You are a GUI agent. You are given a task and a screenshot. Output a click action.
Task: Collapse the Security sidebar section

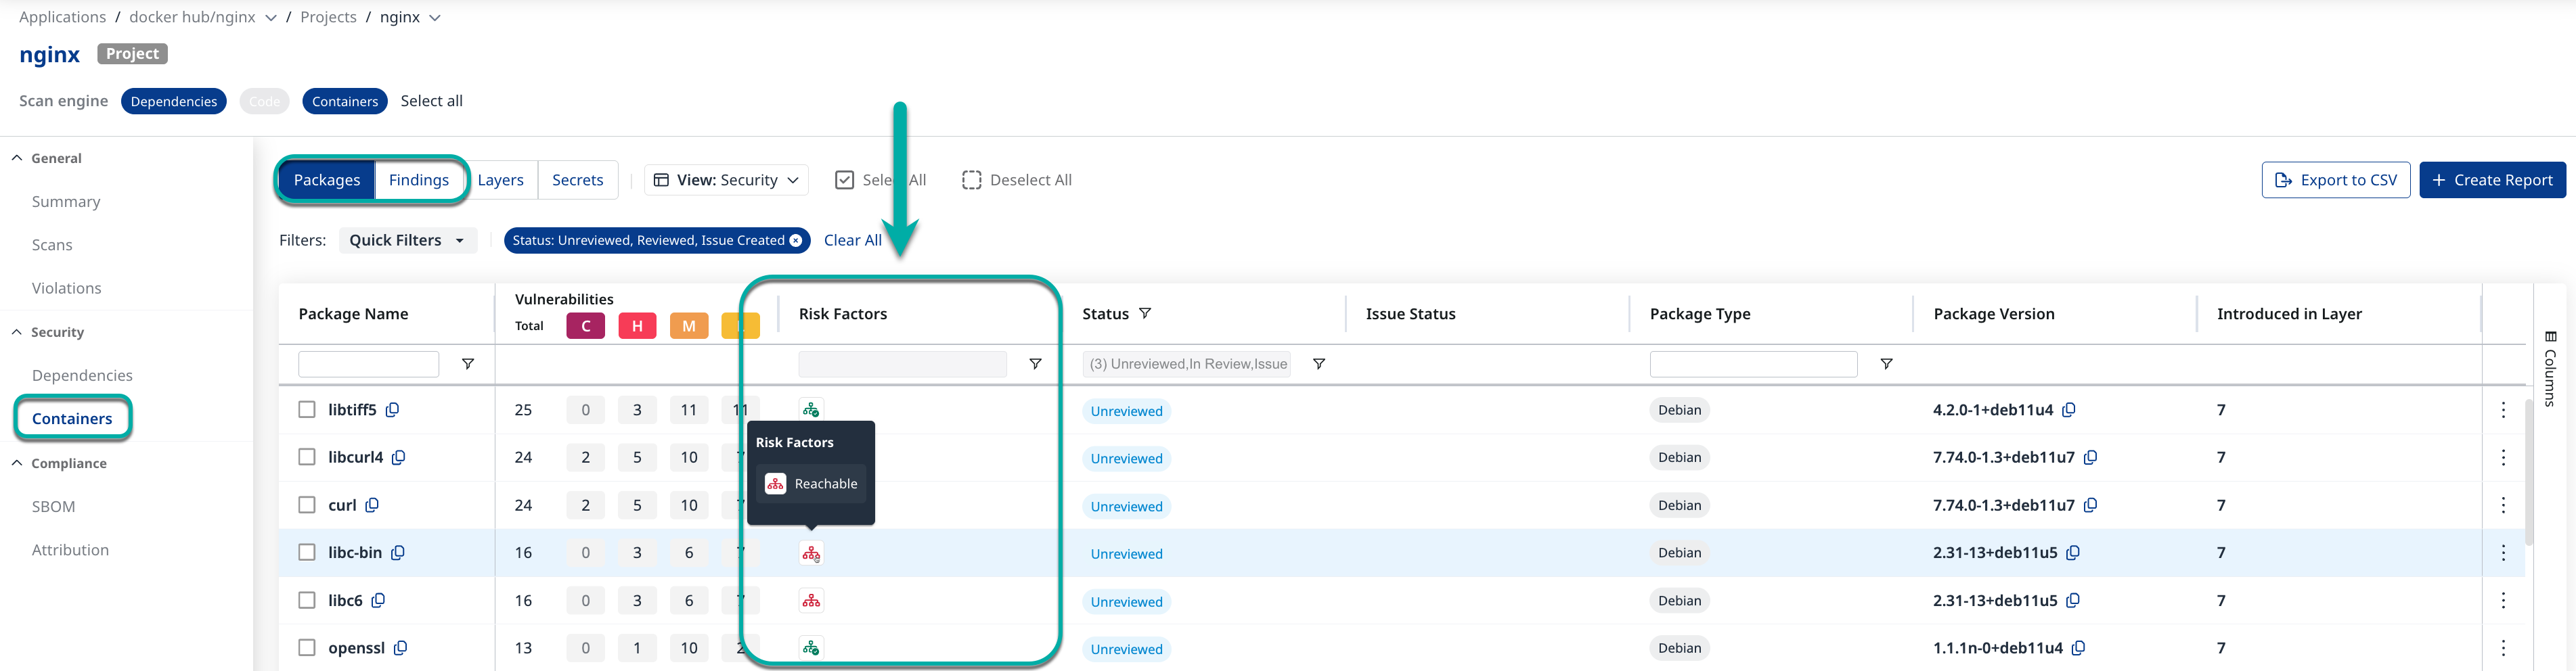[x=18, y=332]
